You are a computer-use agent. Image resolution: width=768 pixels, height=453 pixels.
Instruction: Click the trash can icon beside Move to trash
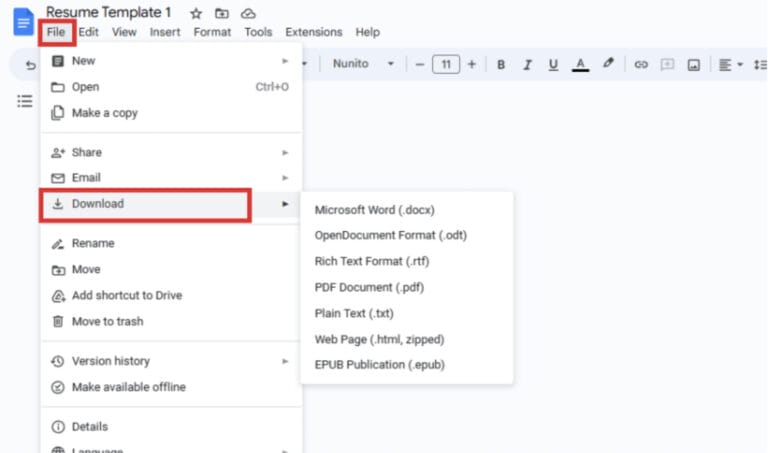tap(58, 321)
